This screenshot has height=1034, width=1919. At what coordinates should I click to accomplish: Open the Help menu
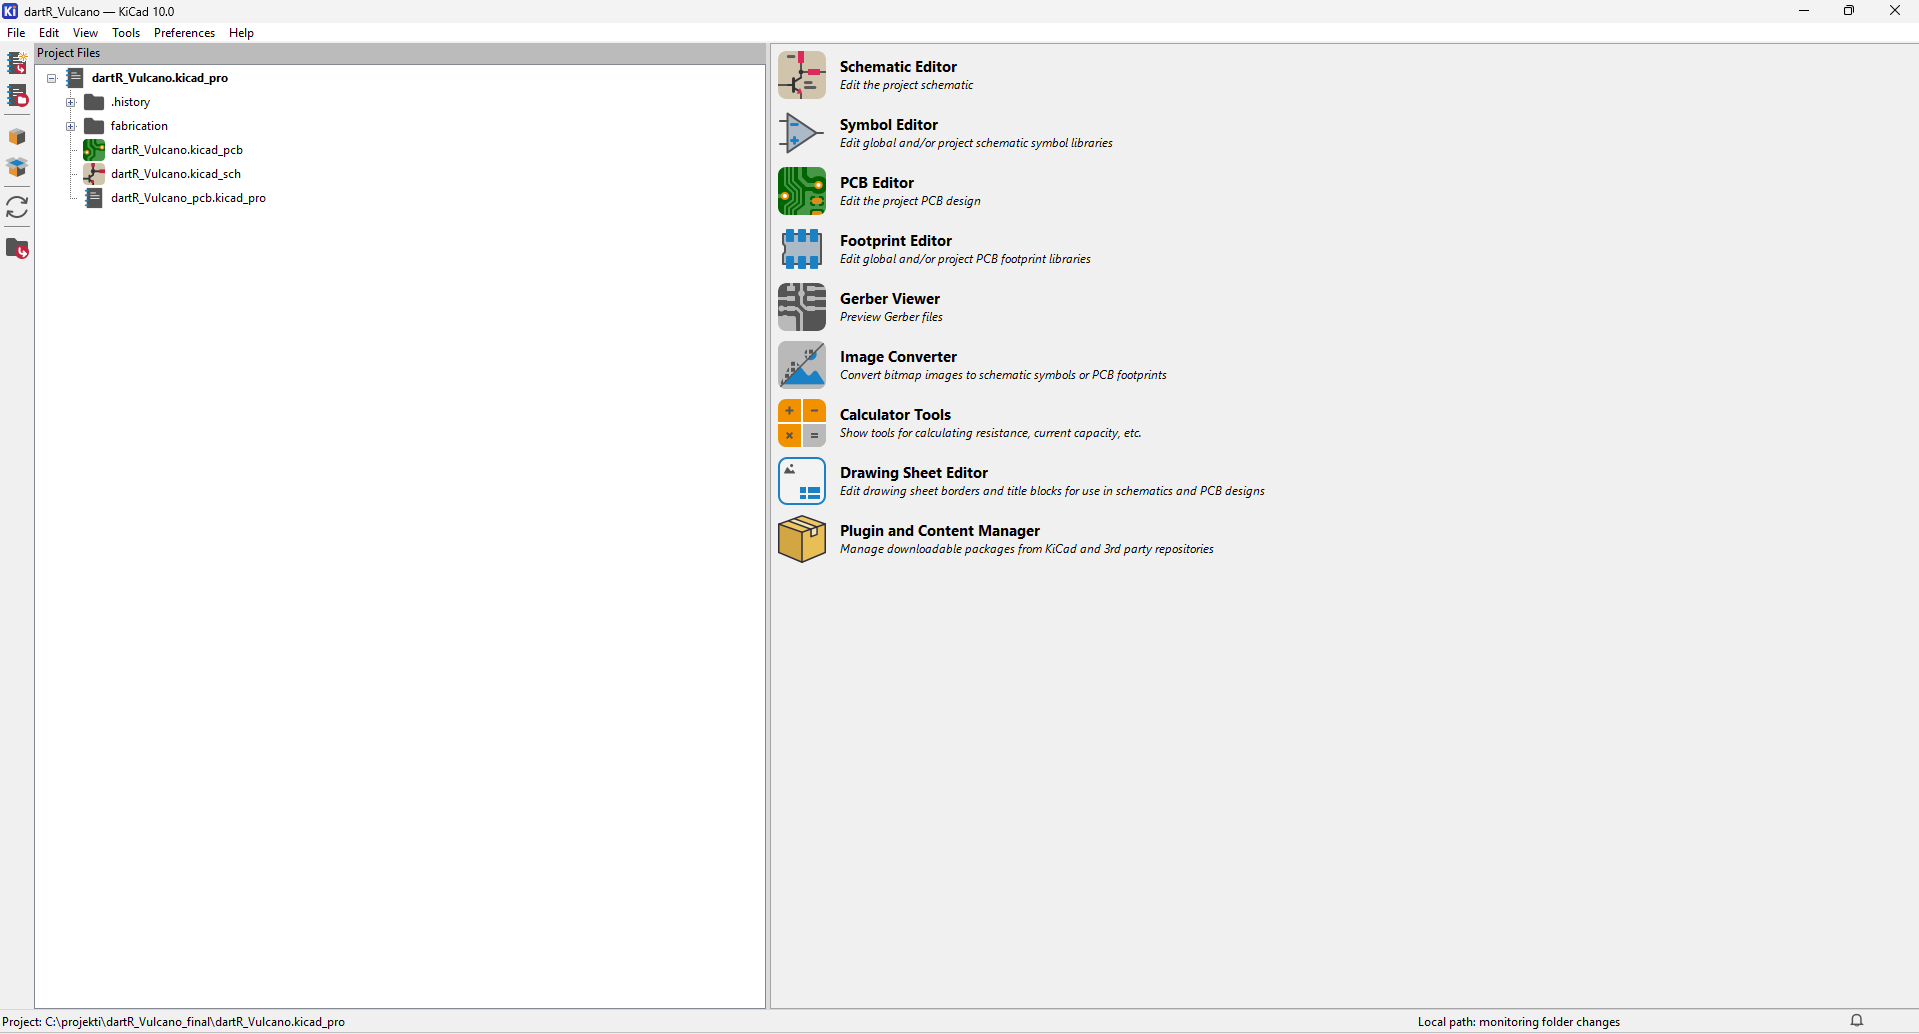coord(241,33)
